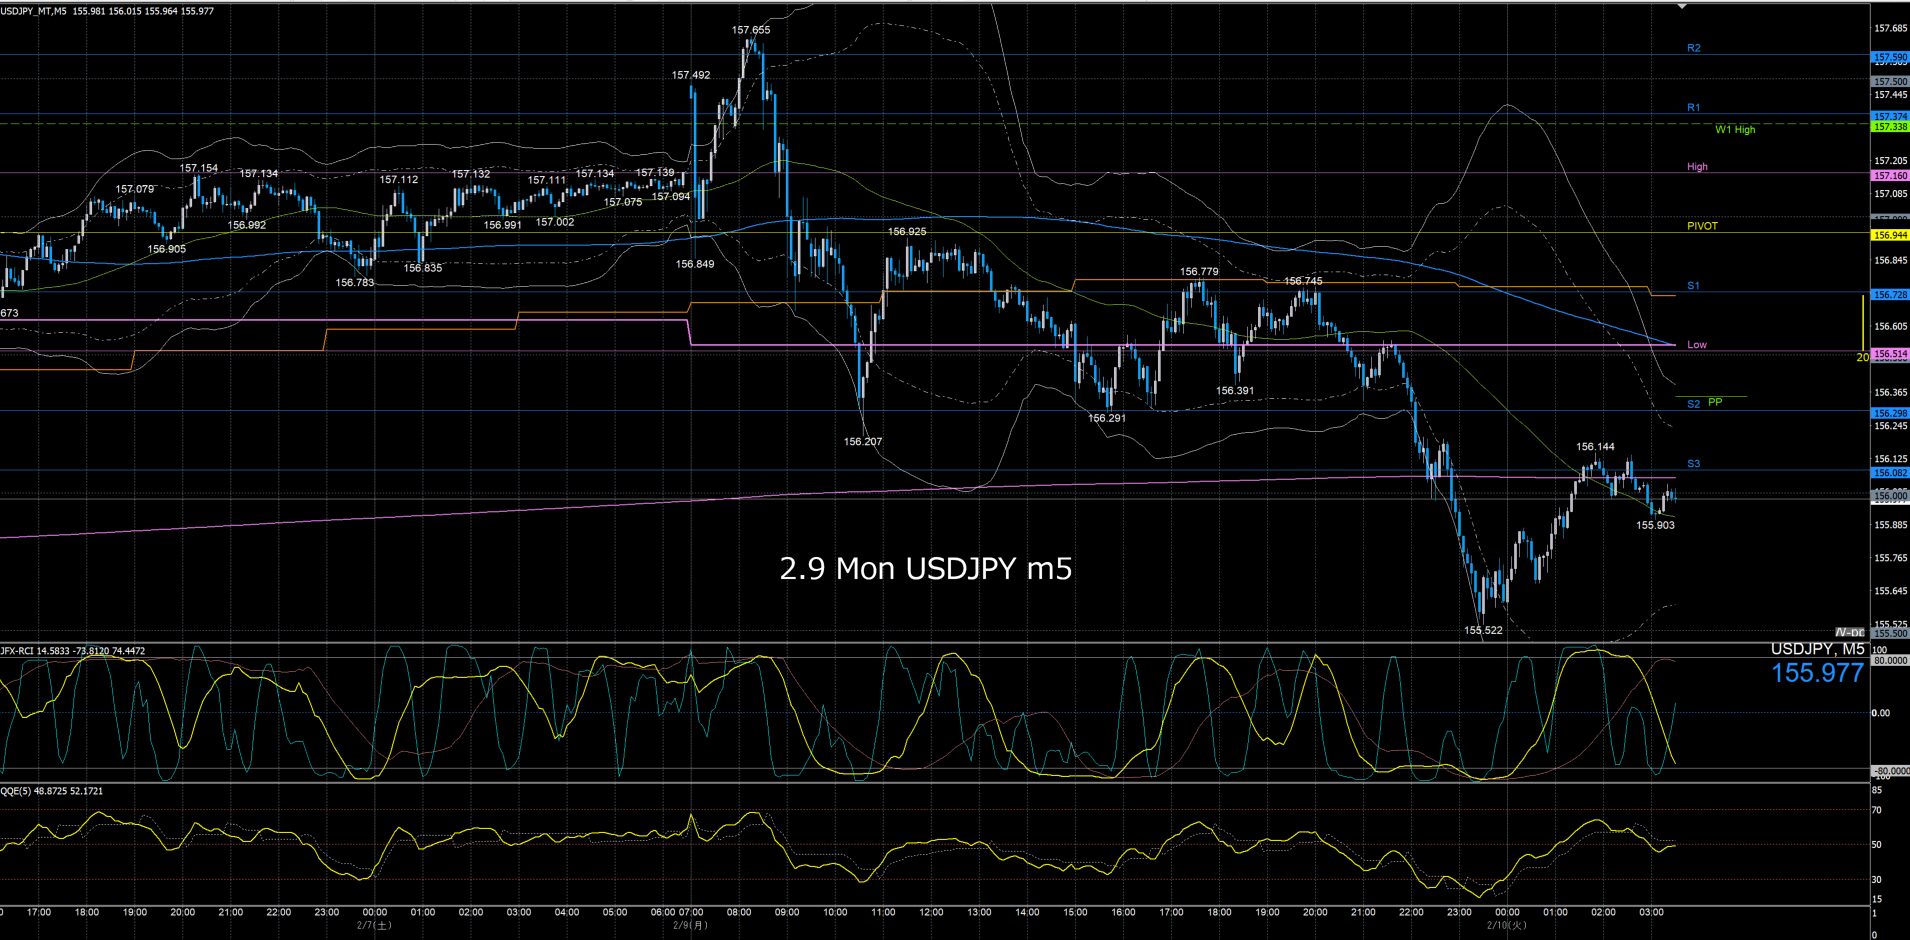
Task: Click the yellow PIVOT line label
Action: tap(1702, 226)
